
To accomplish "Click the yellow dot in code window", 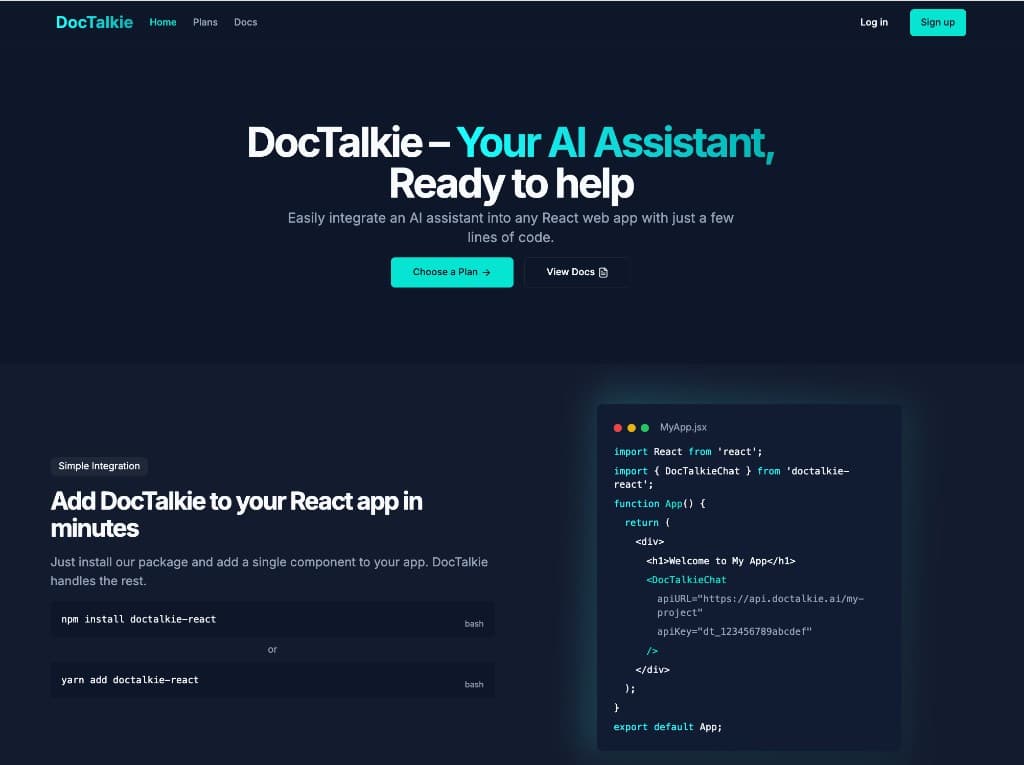I will pos(632,428).
